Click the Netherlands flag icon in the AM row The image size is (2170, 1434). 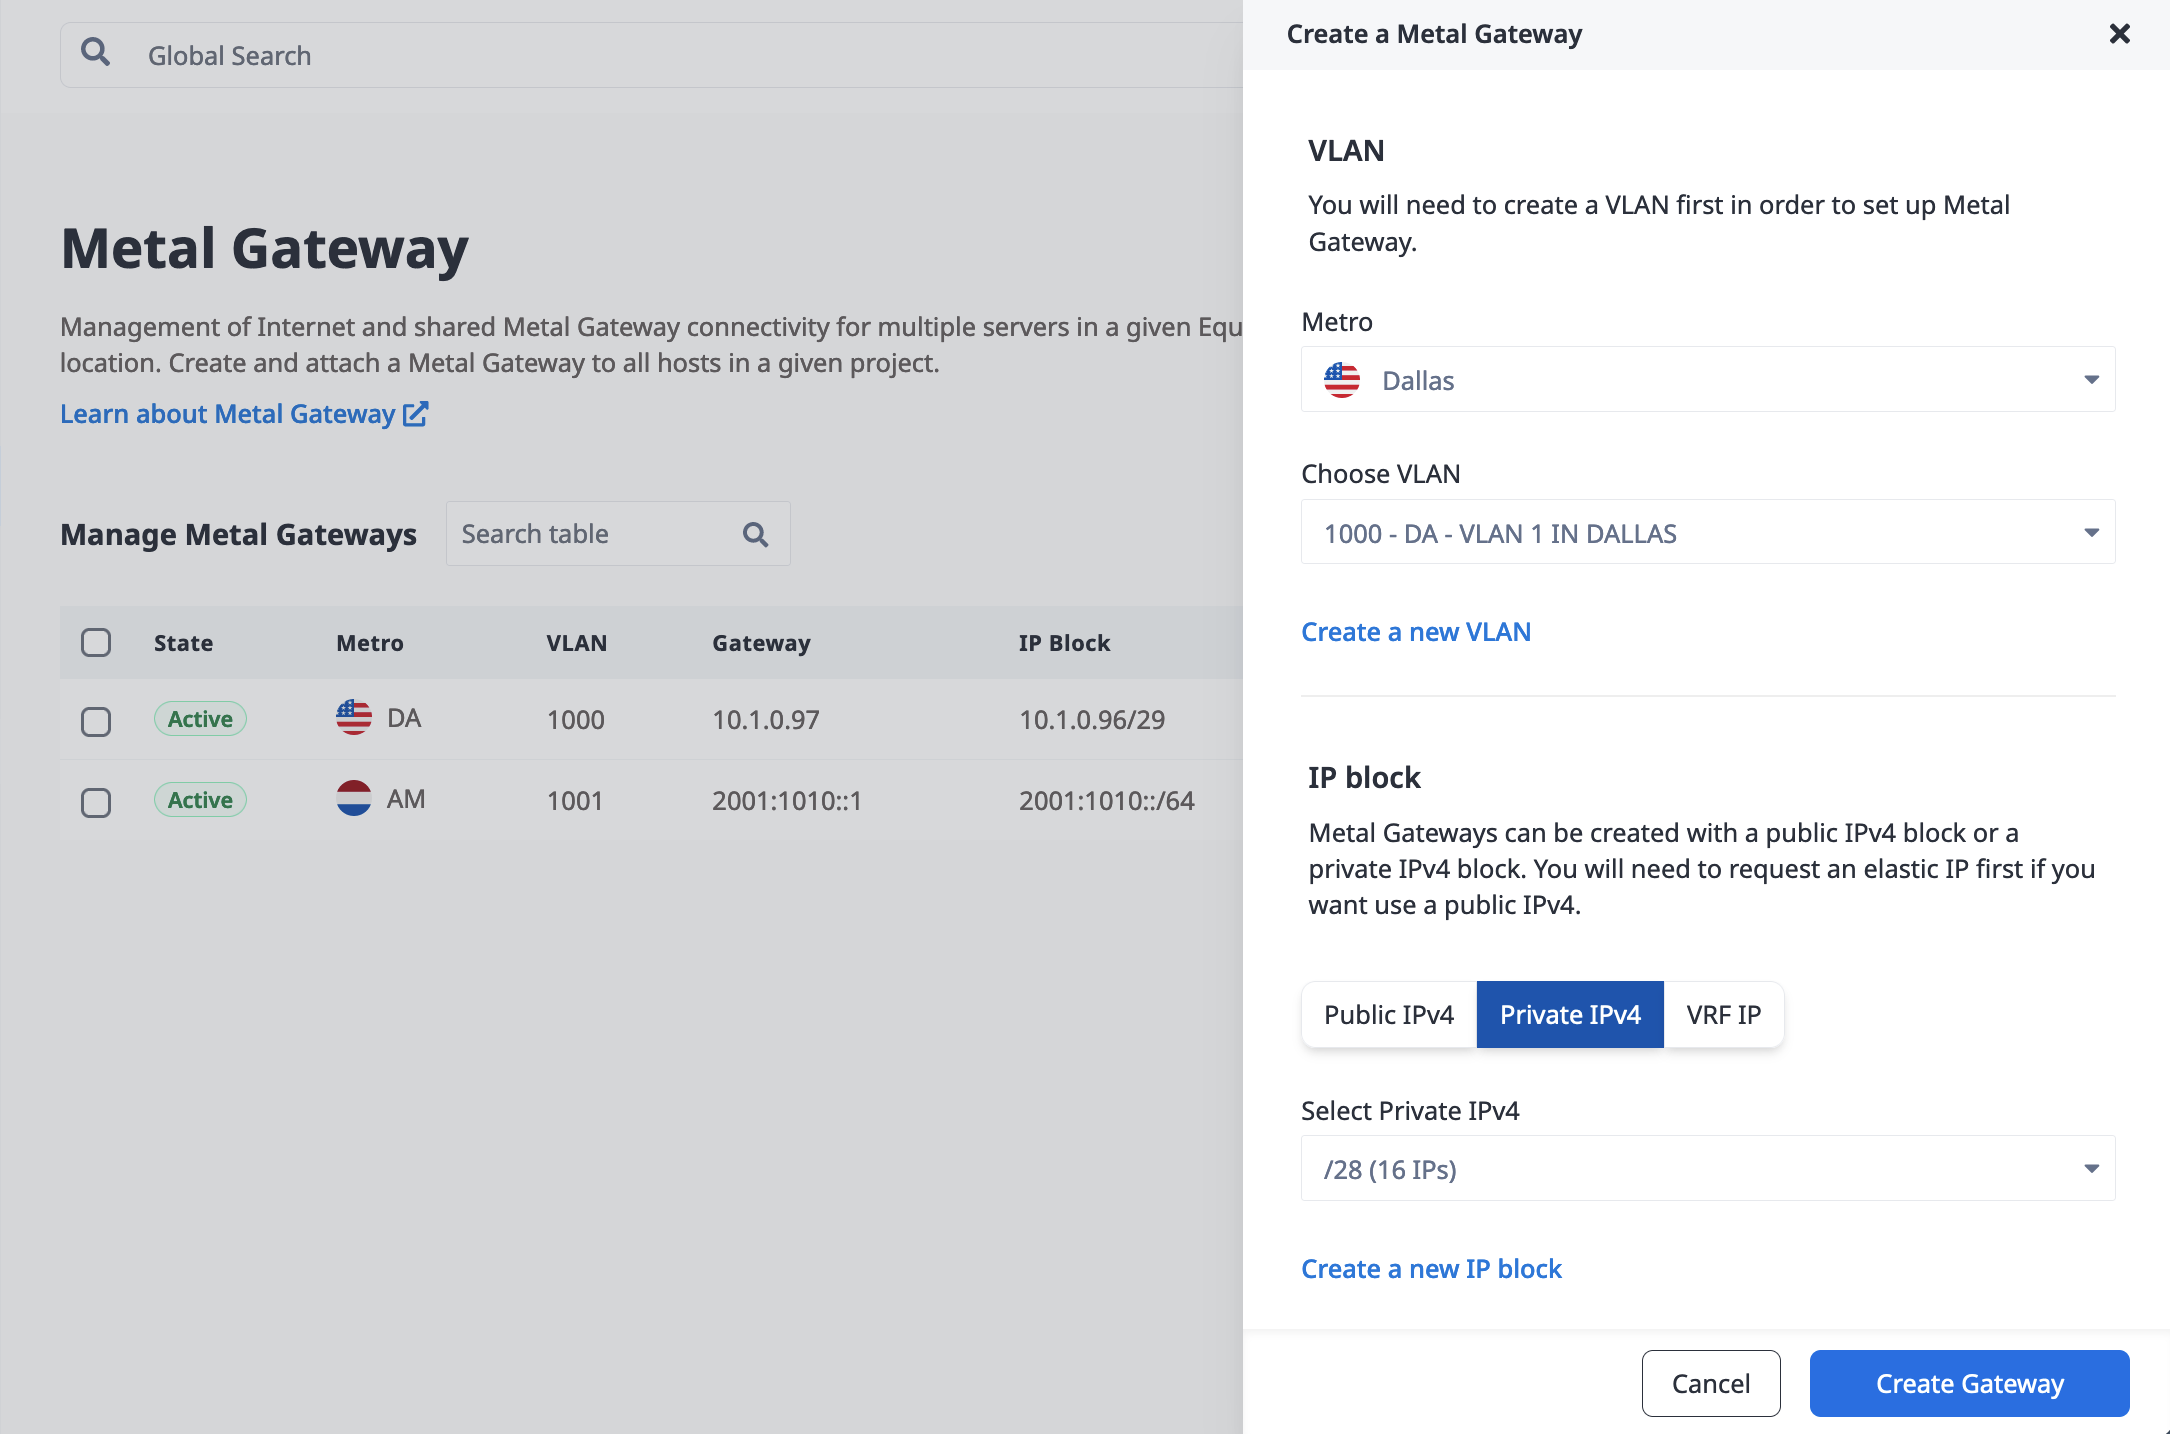coord(354,799)
